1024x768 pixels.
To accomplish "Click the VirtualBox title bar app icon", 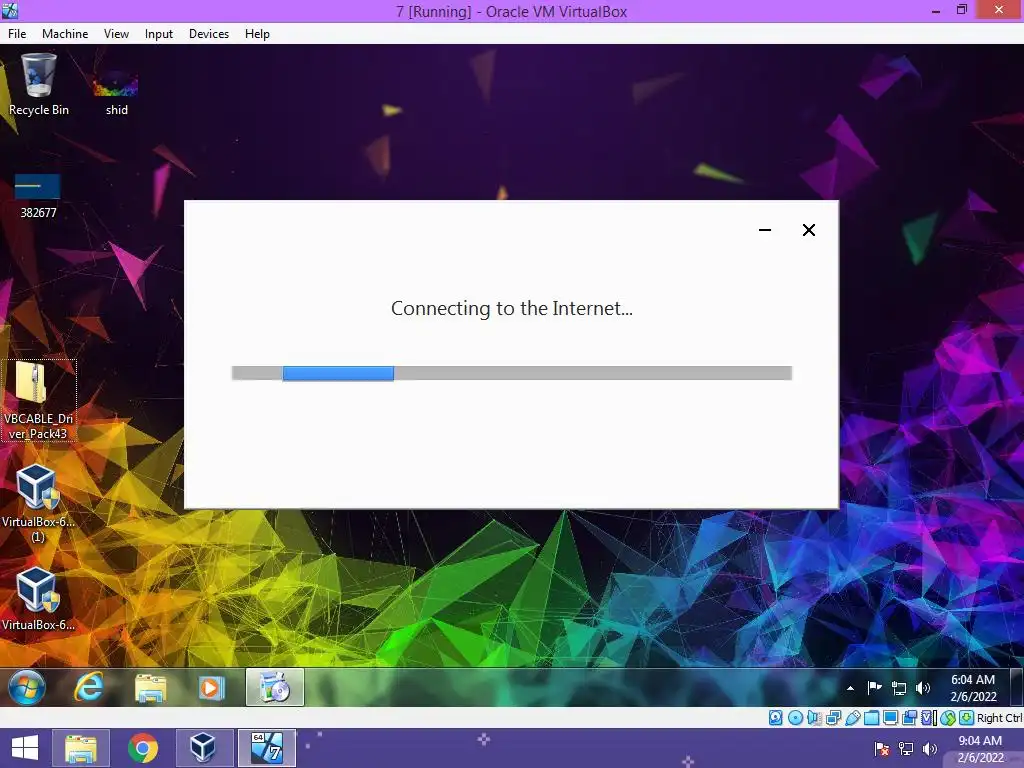I will coord(10,10).
